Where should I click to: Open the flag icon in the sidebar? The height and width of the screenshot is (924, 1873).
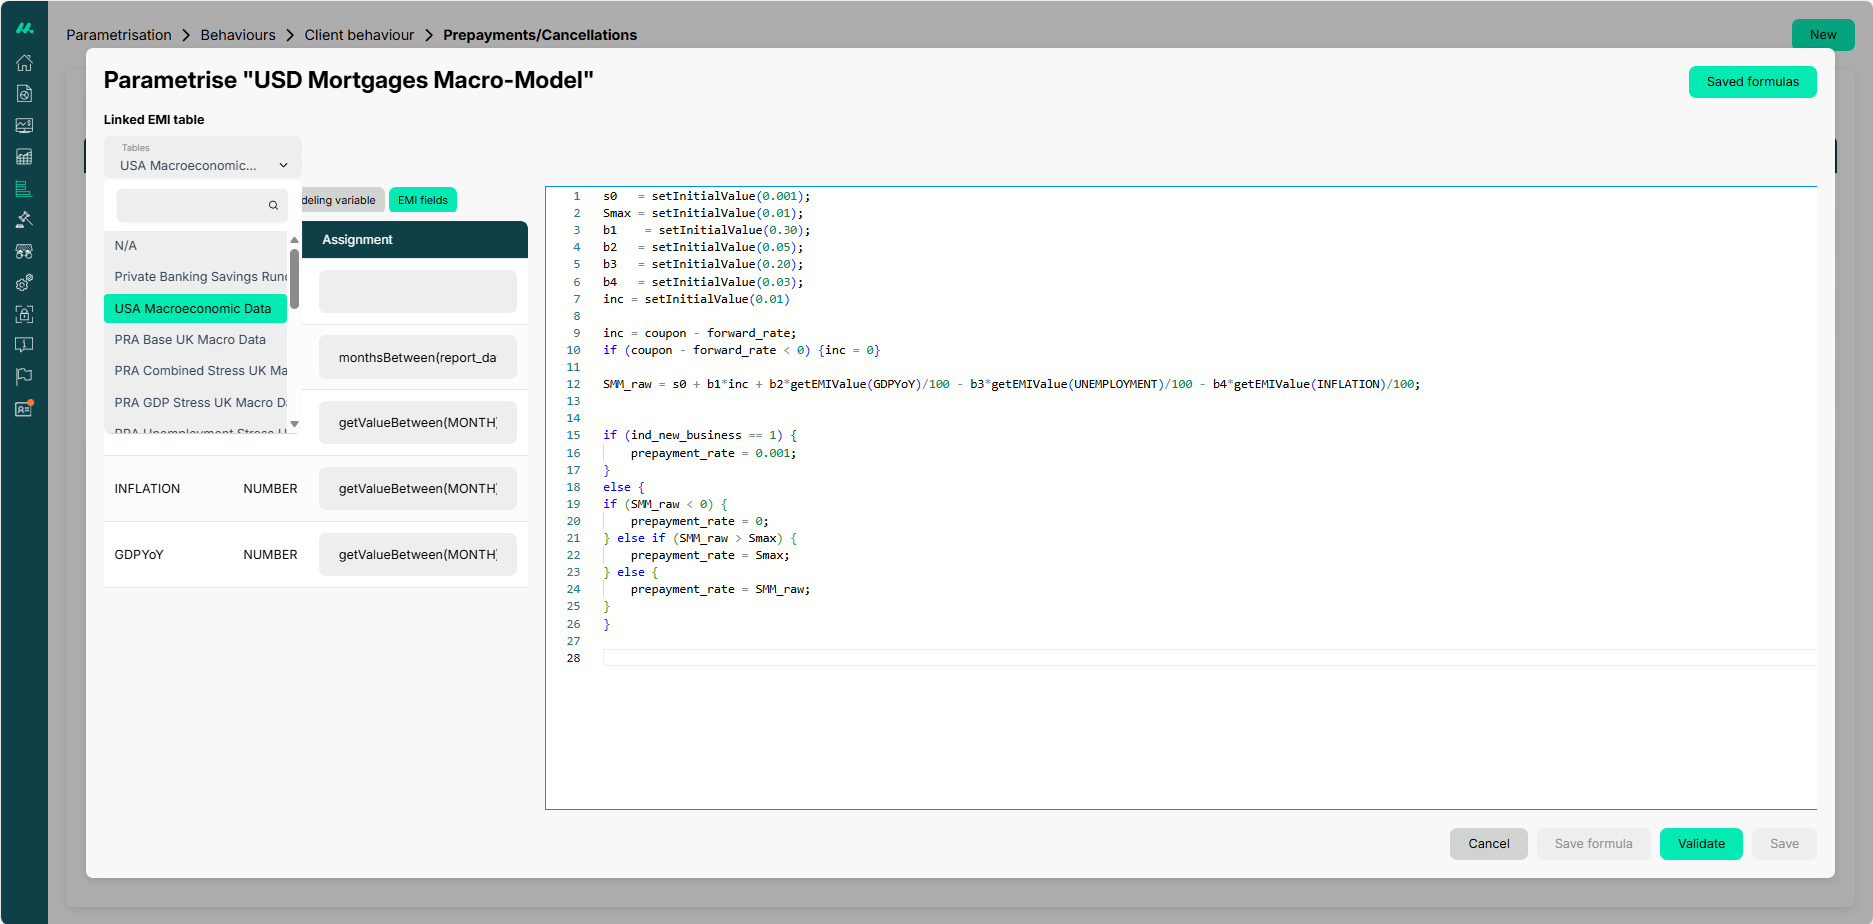tap(24, 375)
